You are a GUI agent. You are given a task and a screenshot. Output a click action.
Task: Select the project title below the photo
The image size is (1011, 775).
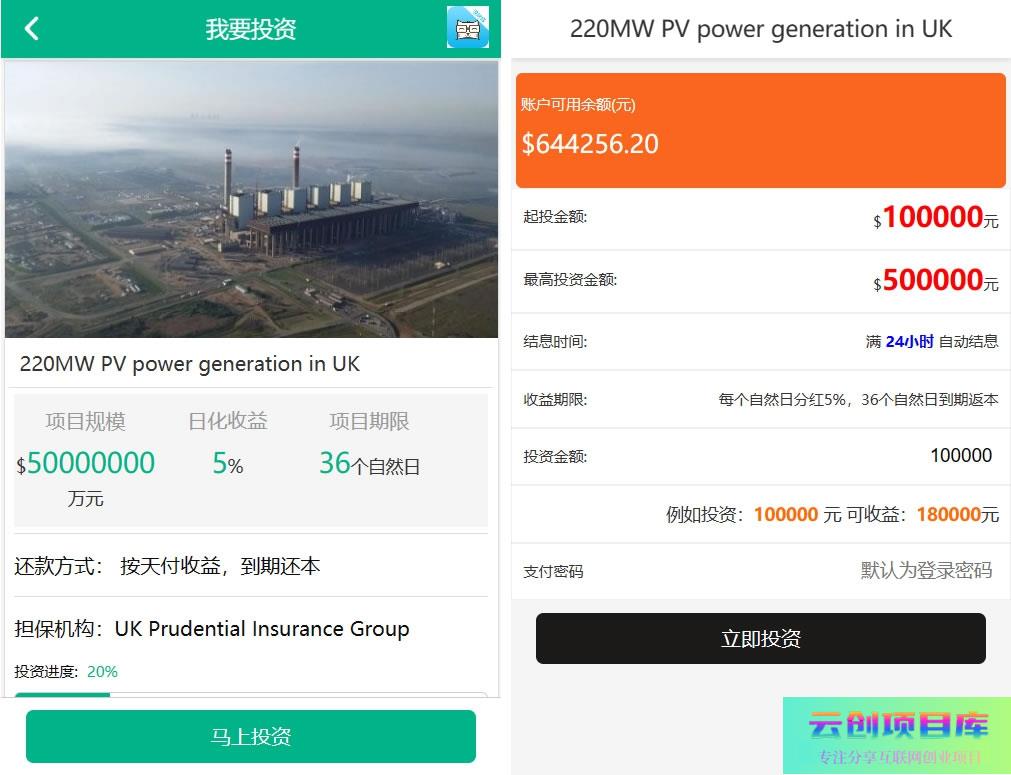tap(190, 364)
